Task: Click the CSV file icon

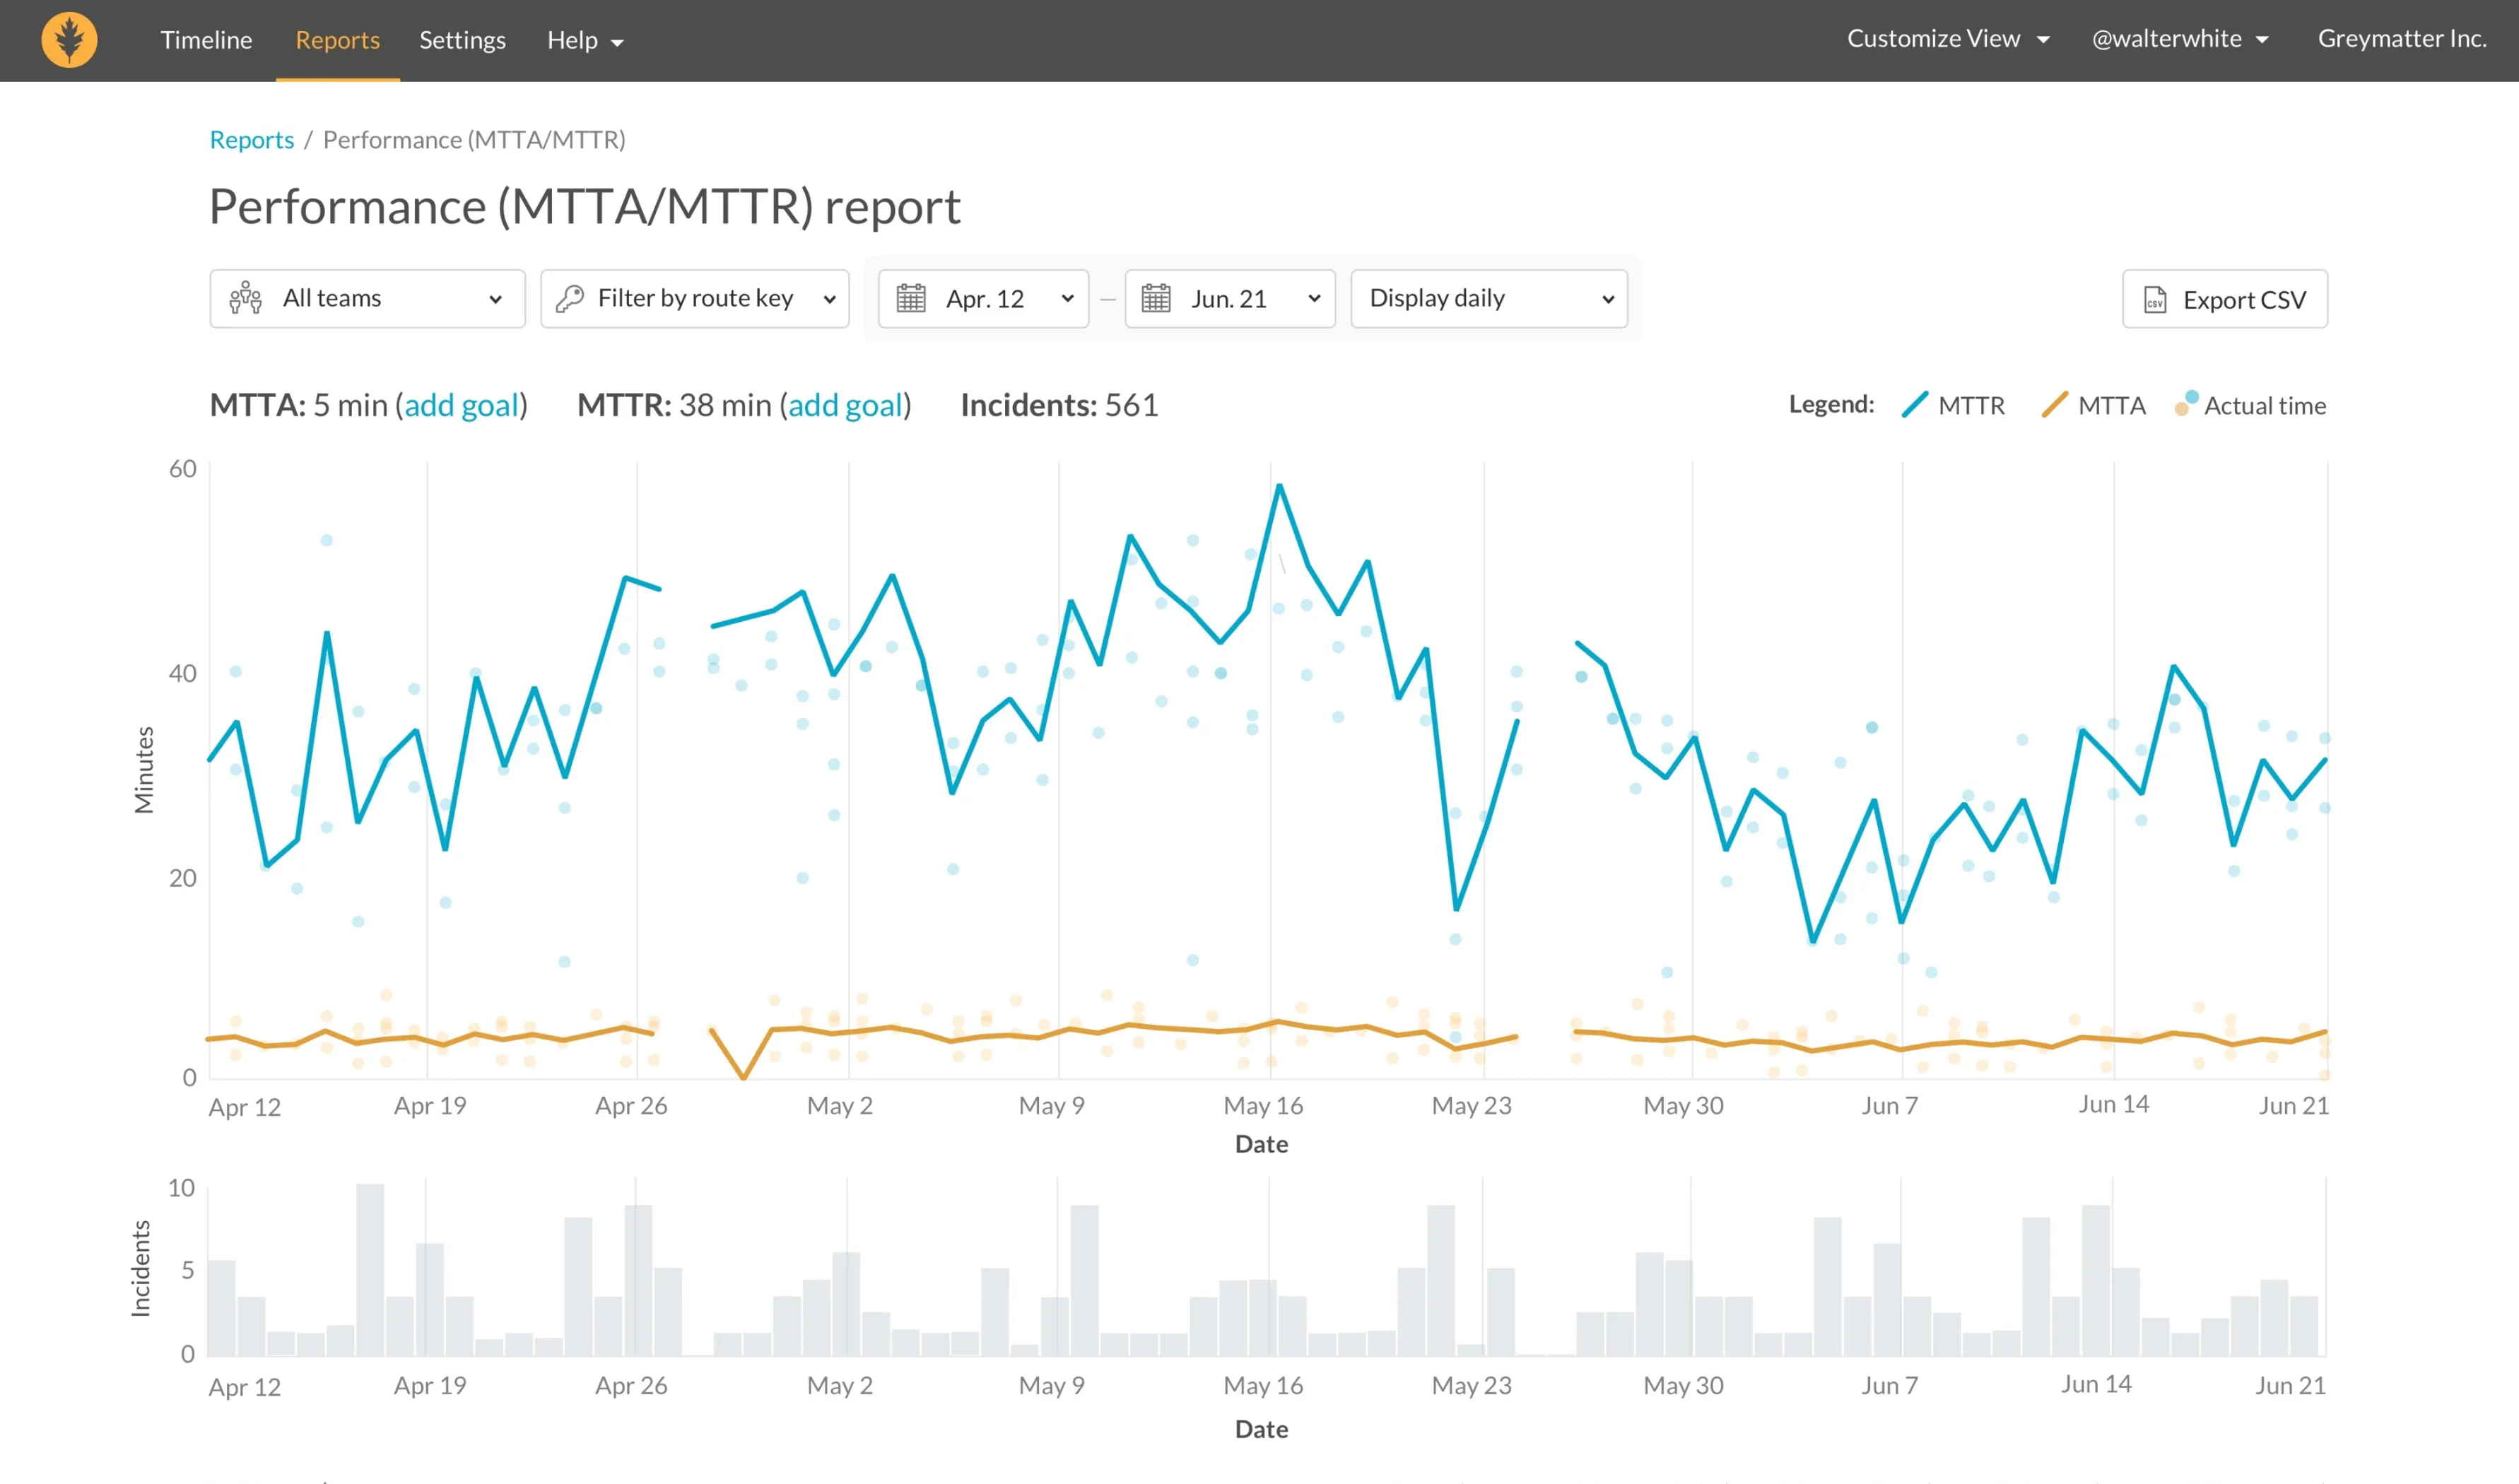Action: pyautogui.click(x=2155, y=300)
